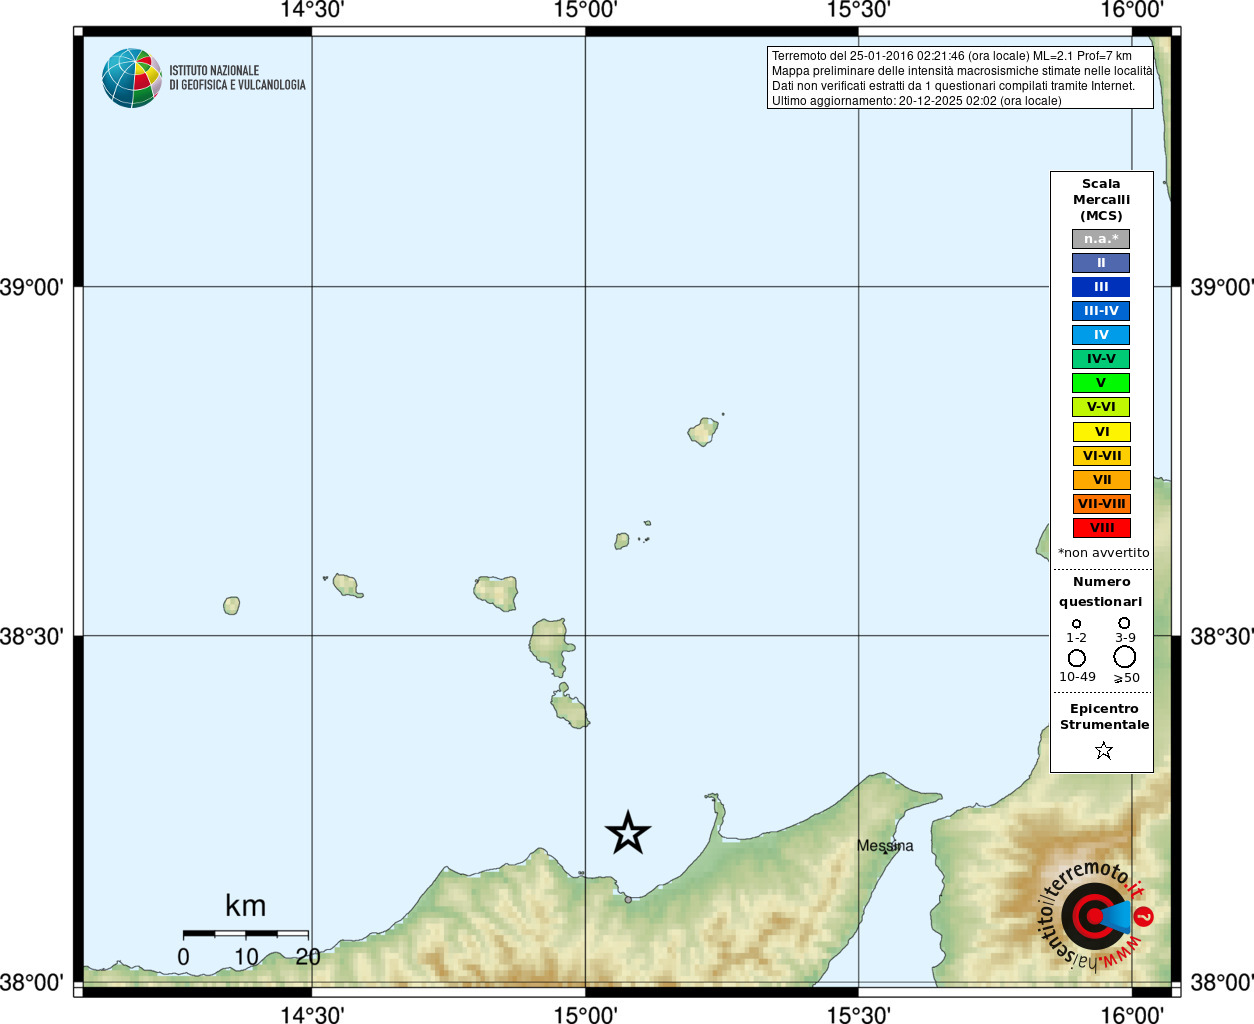Click the 'Ultimo aggiornamento' timestamp line
This screenshot has height=1024, width=1254.
(917, 101)
